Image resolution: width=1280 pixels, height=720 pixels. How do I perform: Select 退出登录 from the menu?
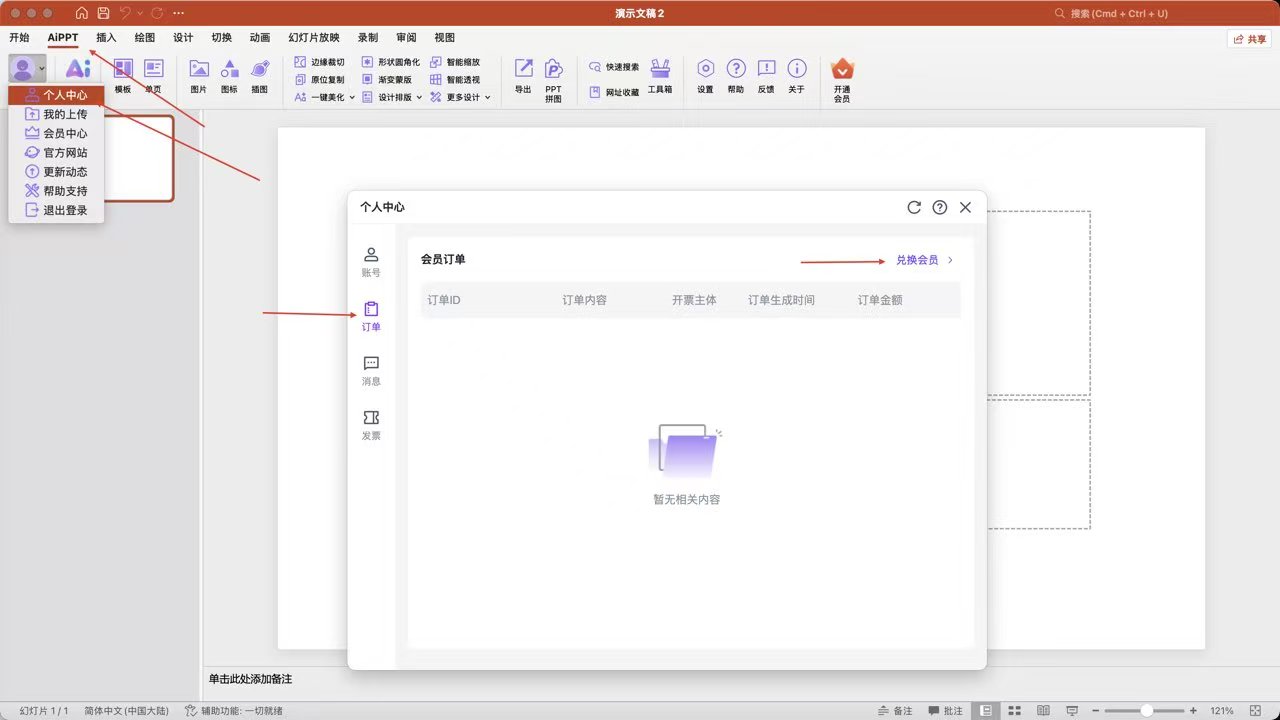tap(64, 210)
